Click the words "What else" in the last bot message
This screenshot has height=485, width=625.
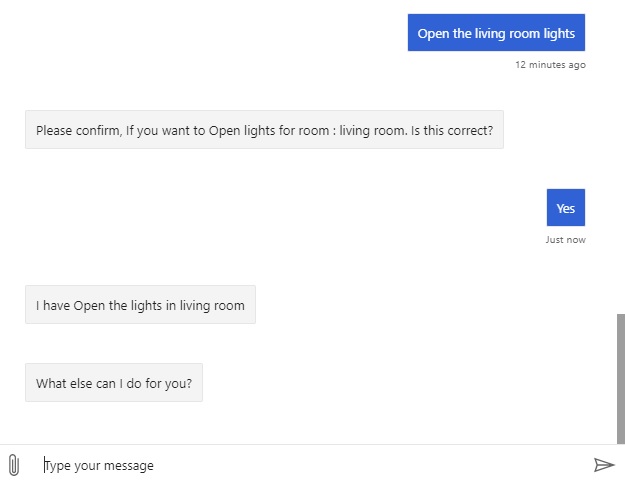(66, 383)
